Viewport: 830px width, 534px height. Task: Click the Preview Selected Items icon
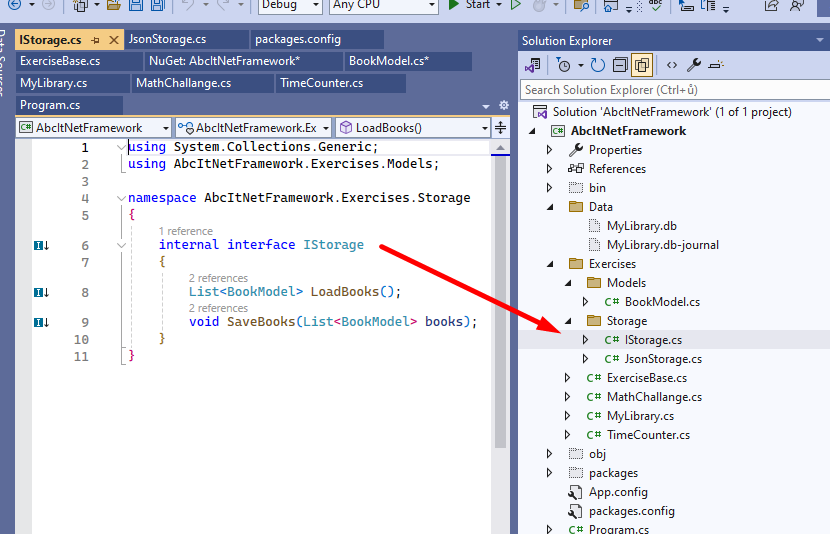tap(716, 65)
